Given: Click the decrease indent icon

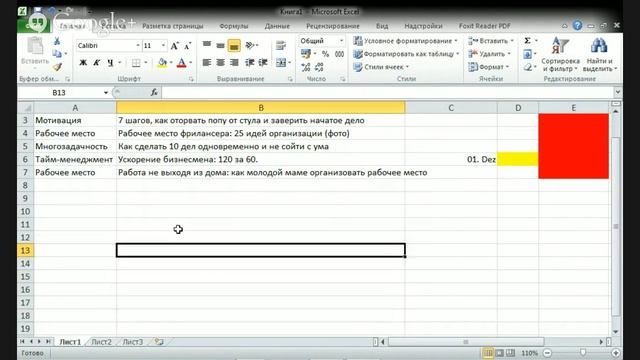Looking at the screenshot, I should click(249, 63).
